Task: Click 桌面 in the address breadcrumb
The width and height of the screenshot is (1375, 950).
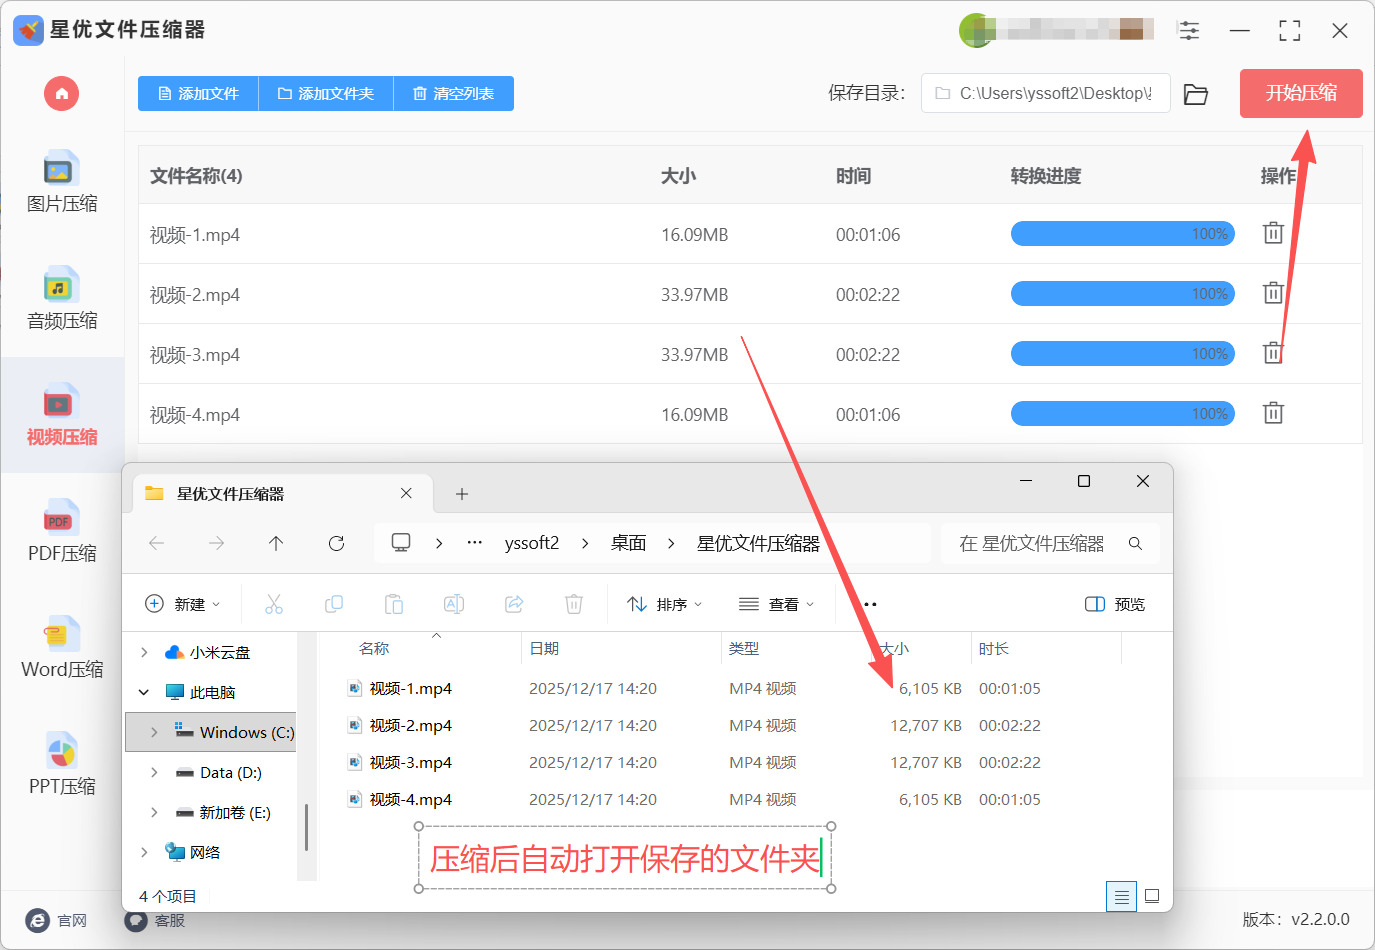Action: [629, 543]
